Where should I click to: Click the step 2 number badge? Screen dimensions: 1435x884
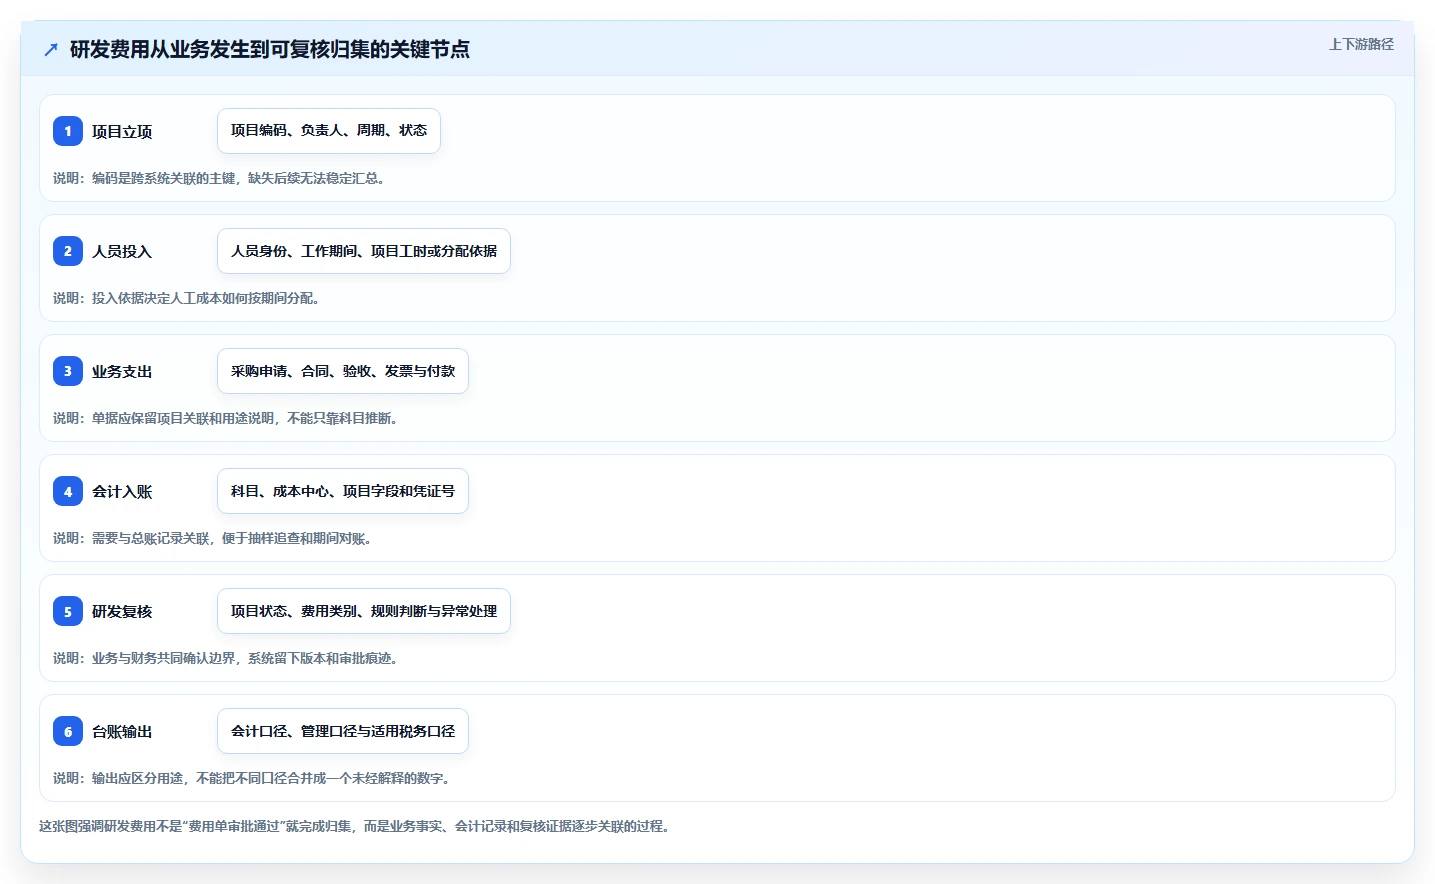click(x=68, y=251)
